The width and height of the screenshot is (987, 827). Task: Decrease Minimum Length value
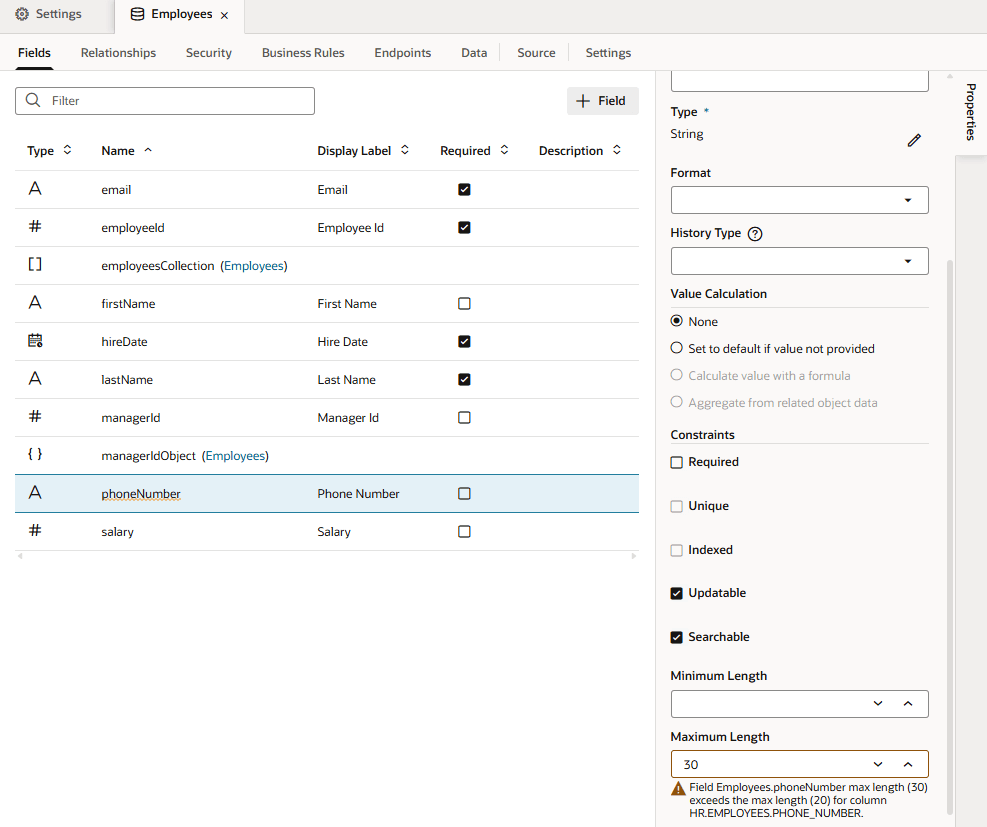click(878, 704)
